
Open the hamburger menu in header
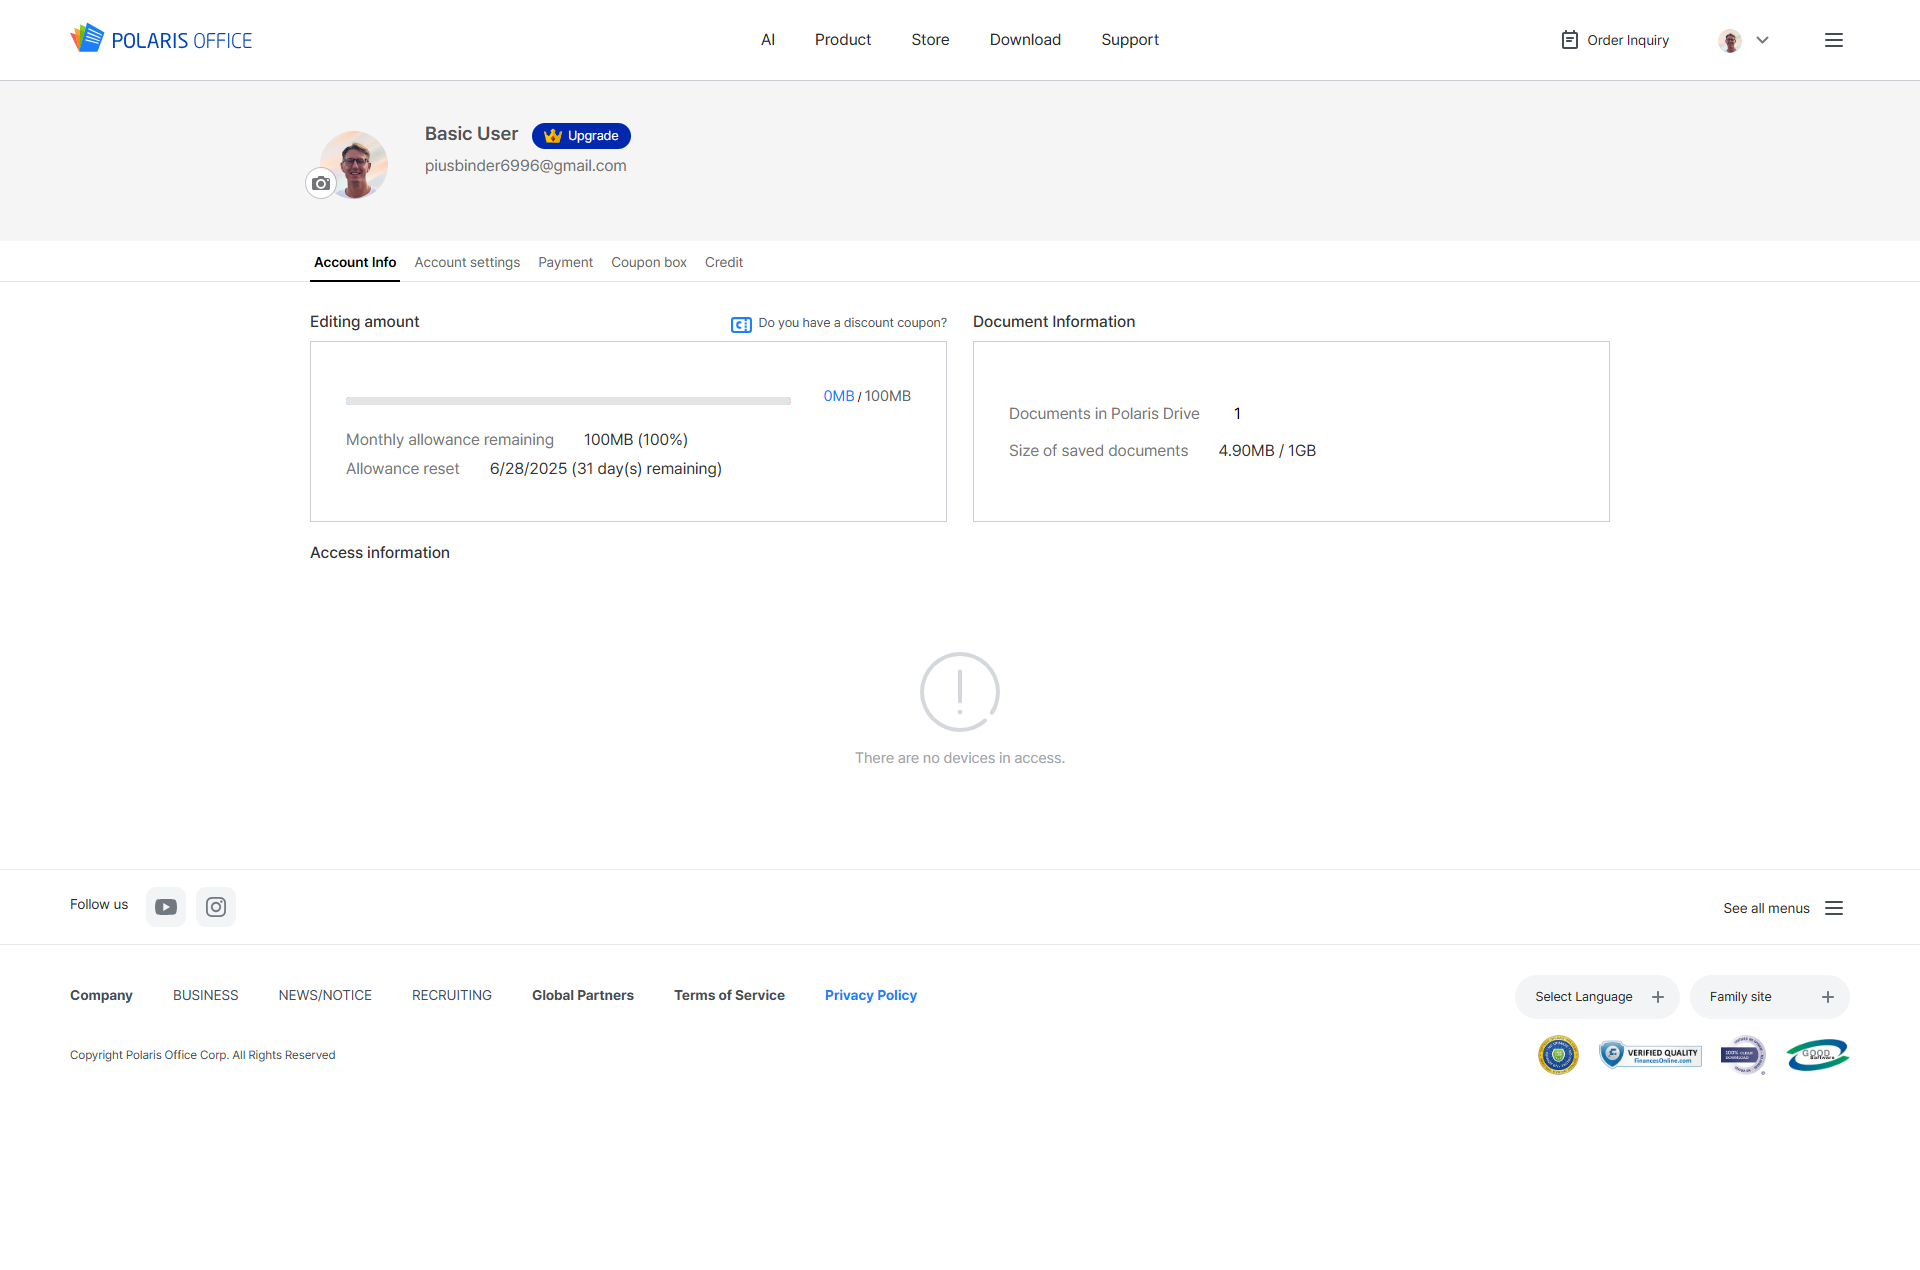[x=1833, y=40]
